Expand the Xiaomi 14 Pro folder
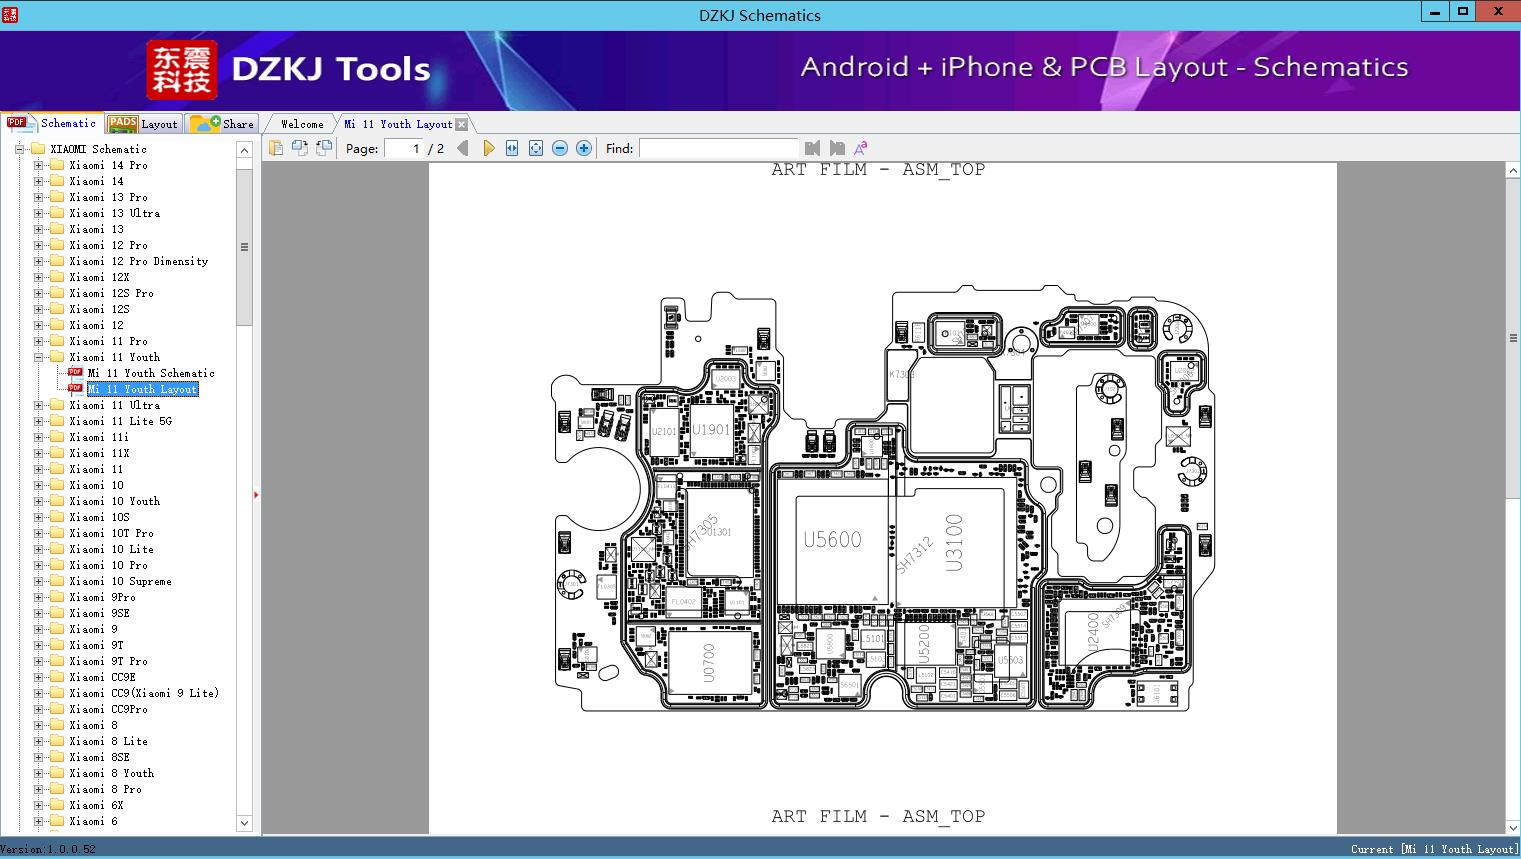Image resolution: width=1521 pixels, height=859 pixels. [38, 165]
